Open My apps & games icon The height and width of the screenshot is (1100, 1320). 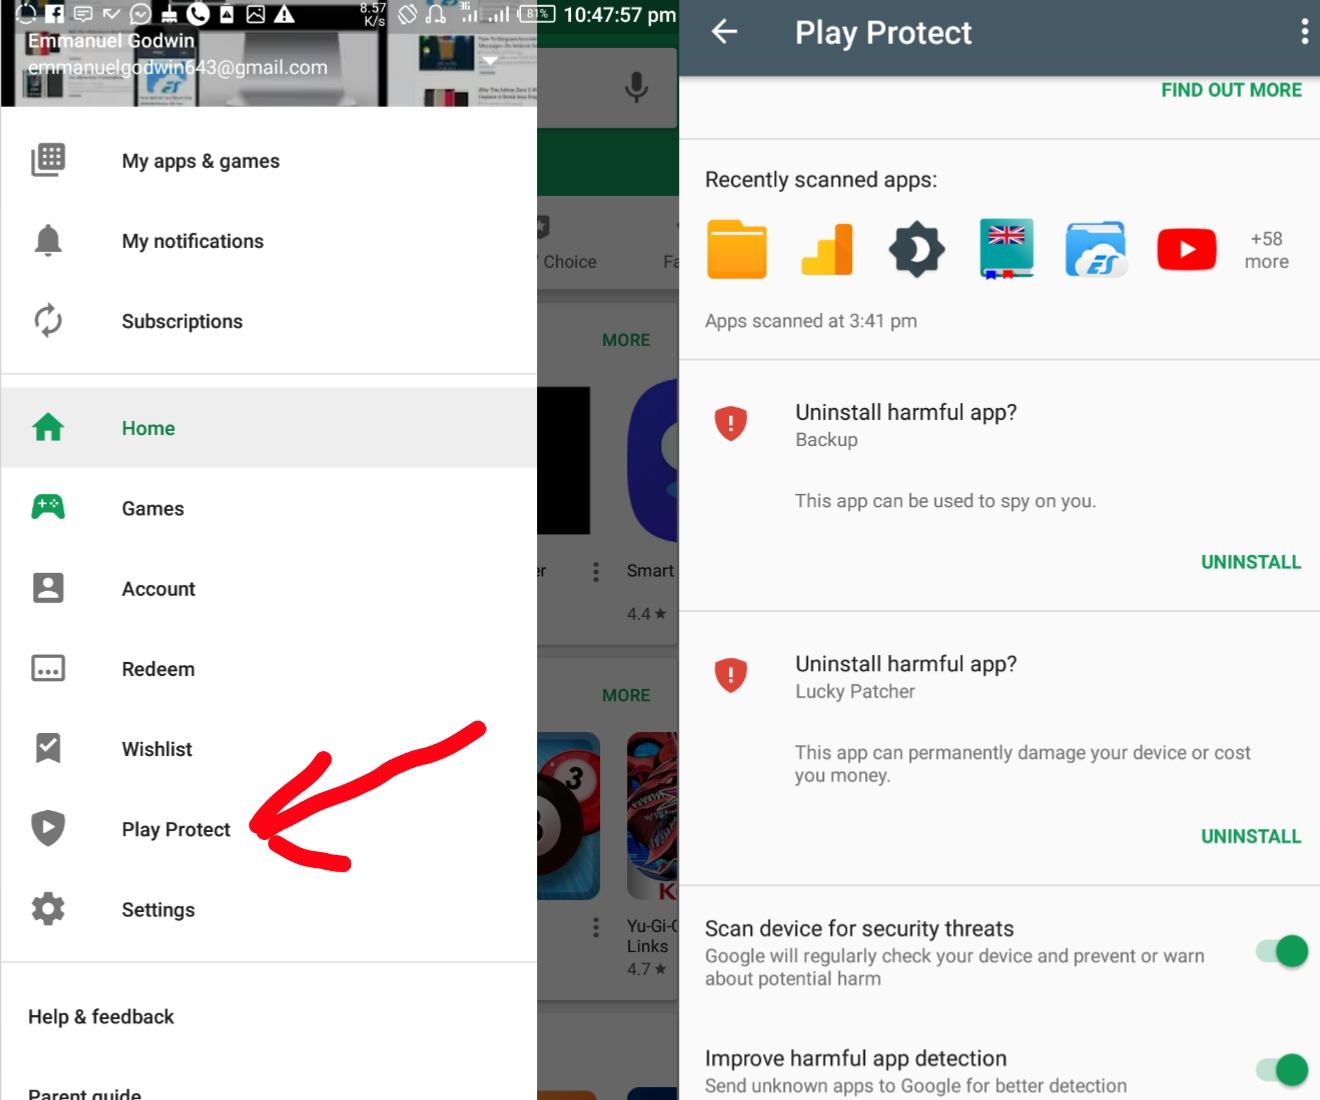coord(48,160)
